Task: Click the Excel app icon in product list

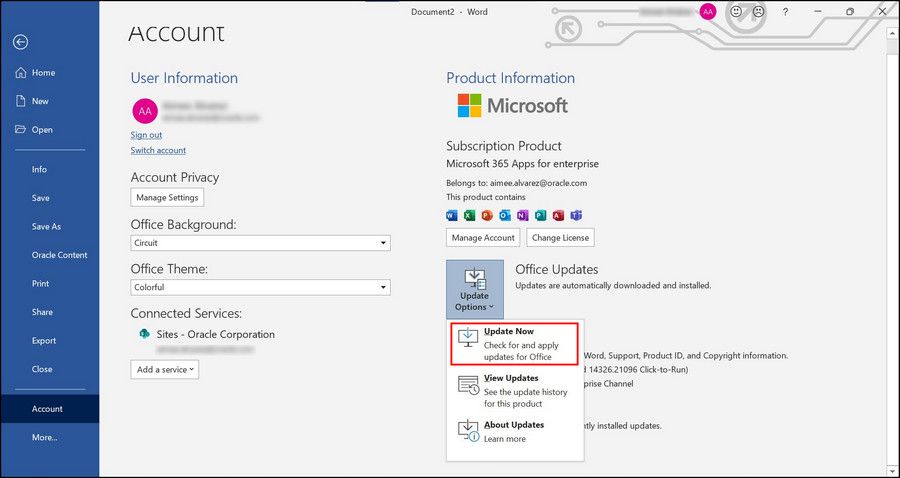Action: coord(470,215)
